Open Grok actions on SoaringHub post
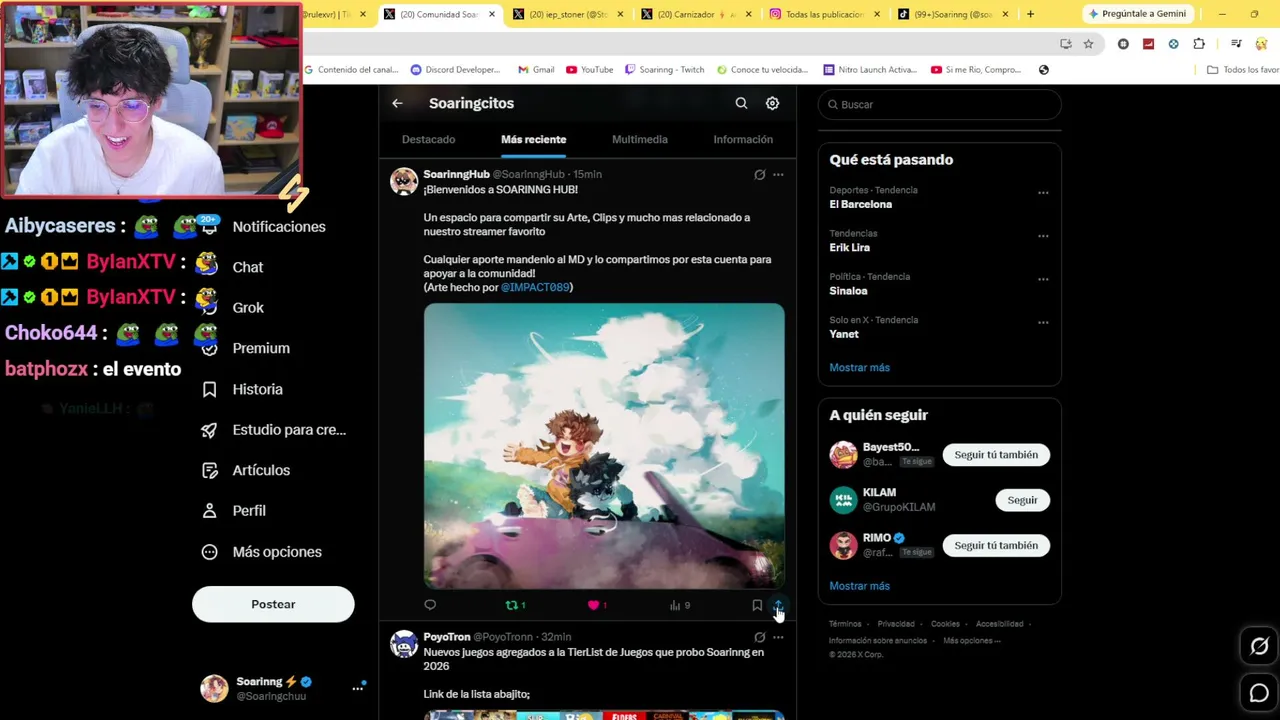The image size is (1280, 720). 759,175
